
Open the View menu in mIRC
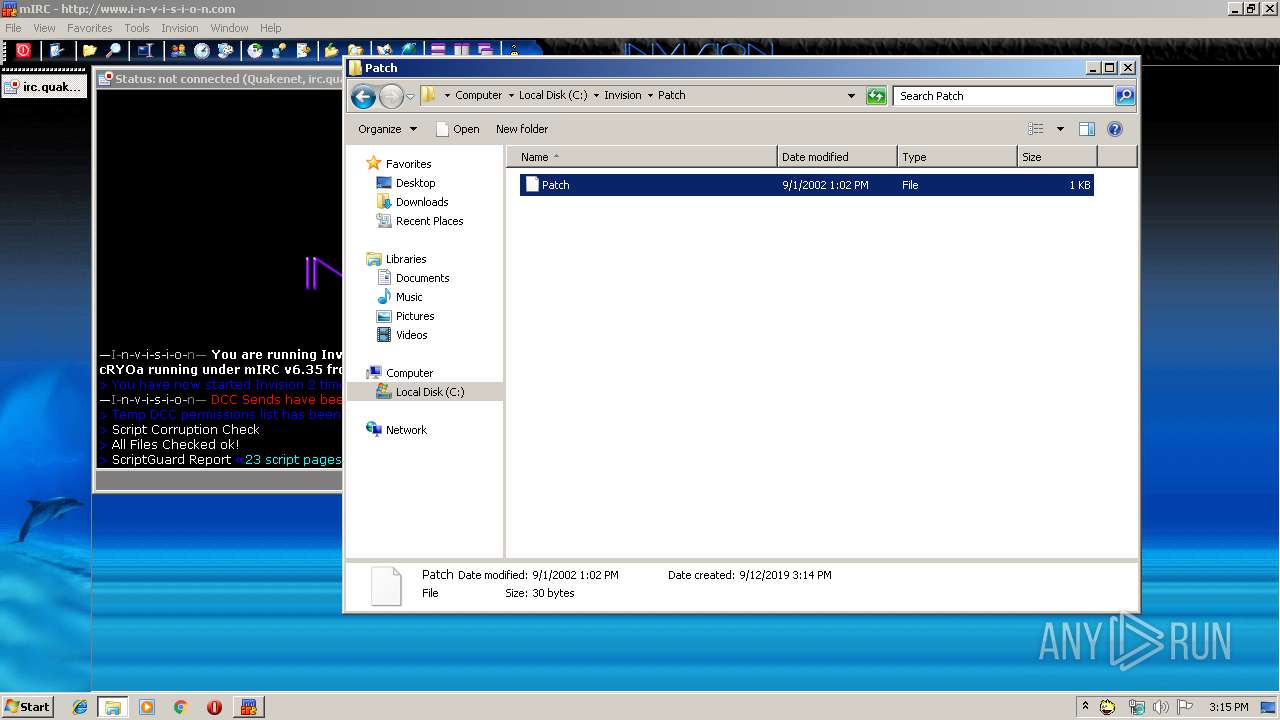[44, 28]
